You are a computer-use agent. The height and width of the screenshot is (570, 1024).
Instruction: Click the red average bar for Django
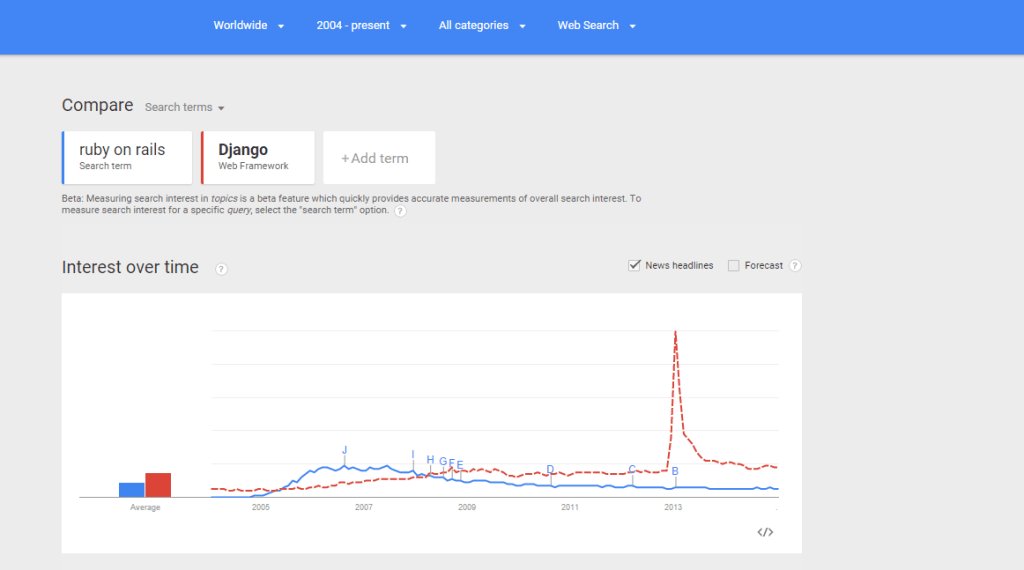click(158, 485)
